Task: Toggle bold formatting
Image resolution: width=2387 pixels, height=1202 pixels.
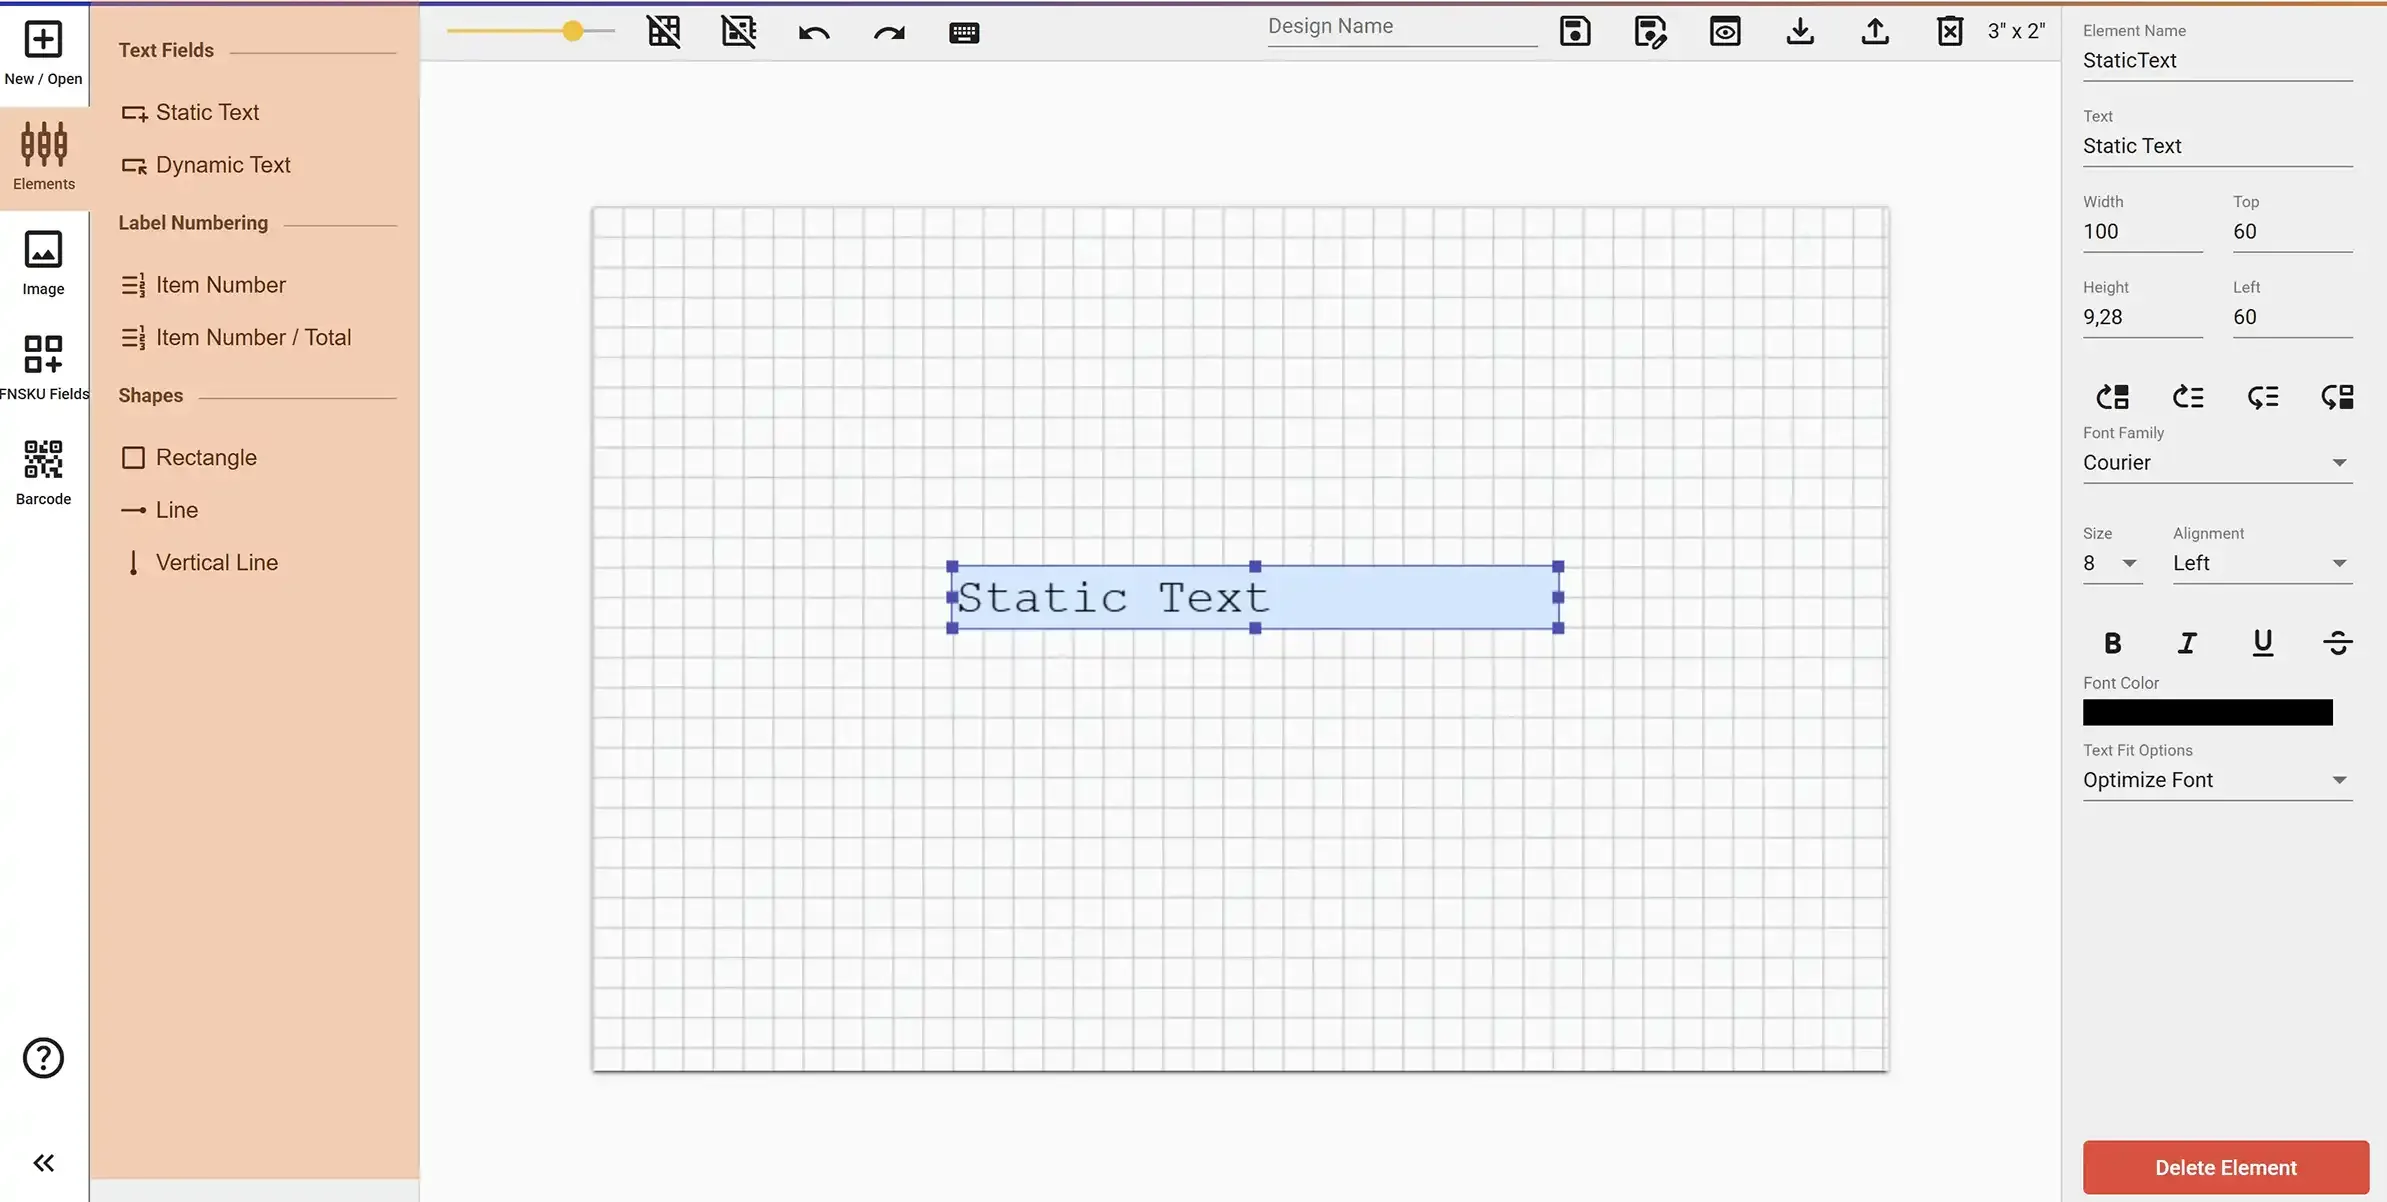Action: click(x=2112, y=643)
